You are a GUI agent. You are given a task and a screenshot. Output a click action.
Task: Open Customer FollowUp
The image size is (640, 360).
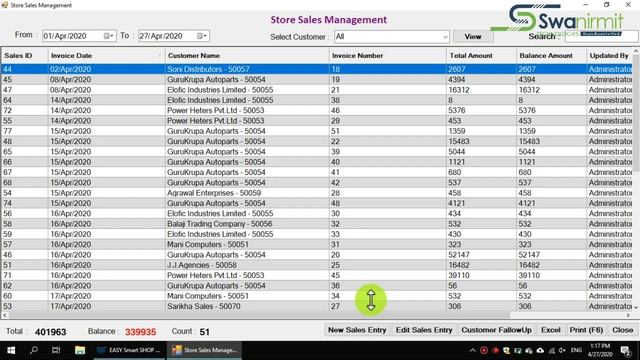click(x=496, y=330)
